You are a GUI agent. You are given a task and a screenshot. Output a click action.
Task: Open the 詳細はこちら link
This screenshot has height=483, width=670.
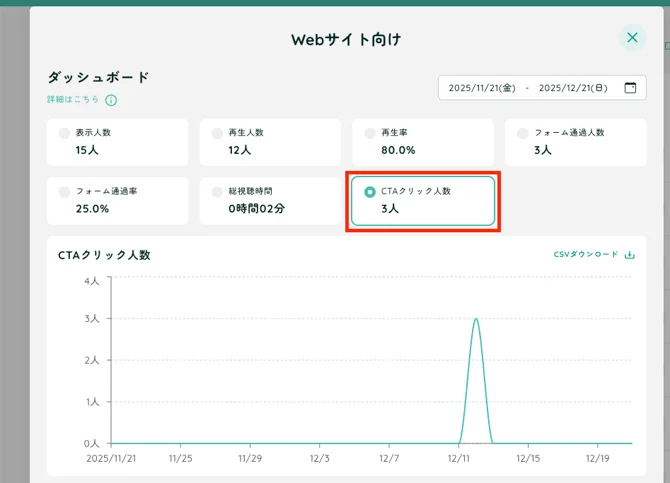pos(73,99)
